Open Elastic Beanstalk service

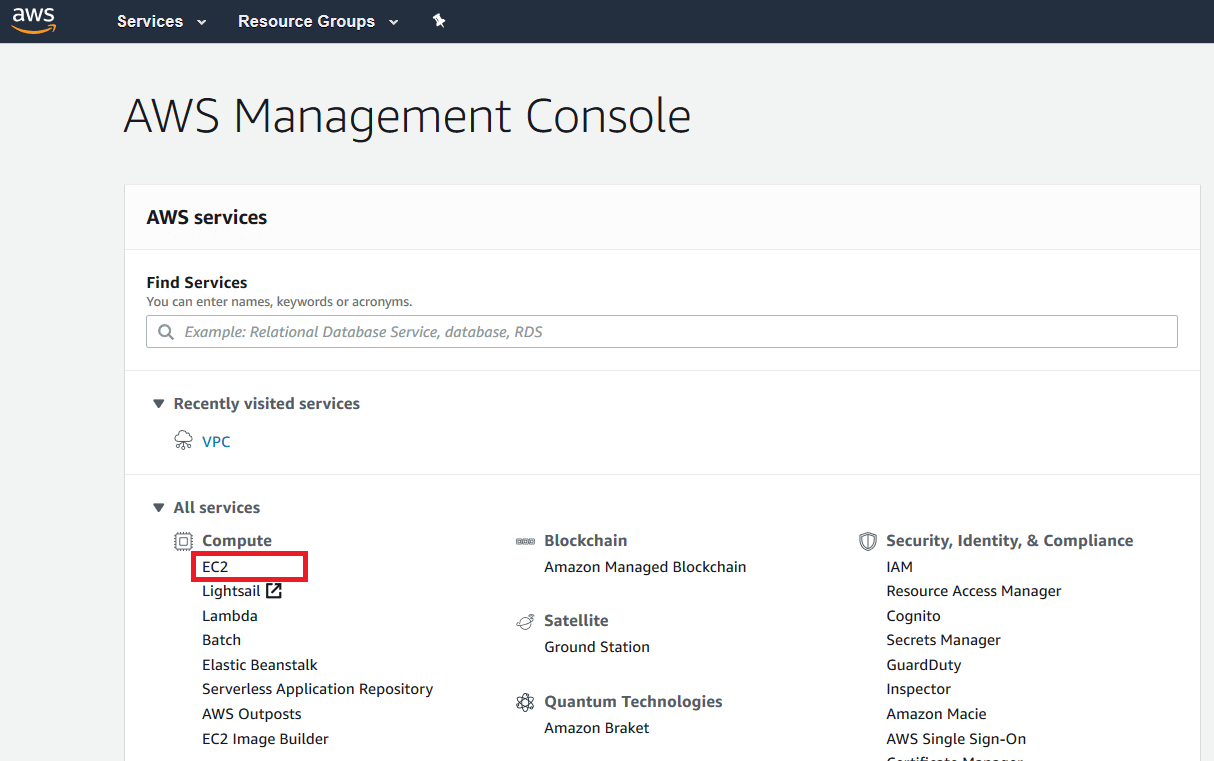click(260, 665)
